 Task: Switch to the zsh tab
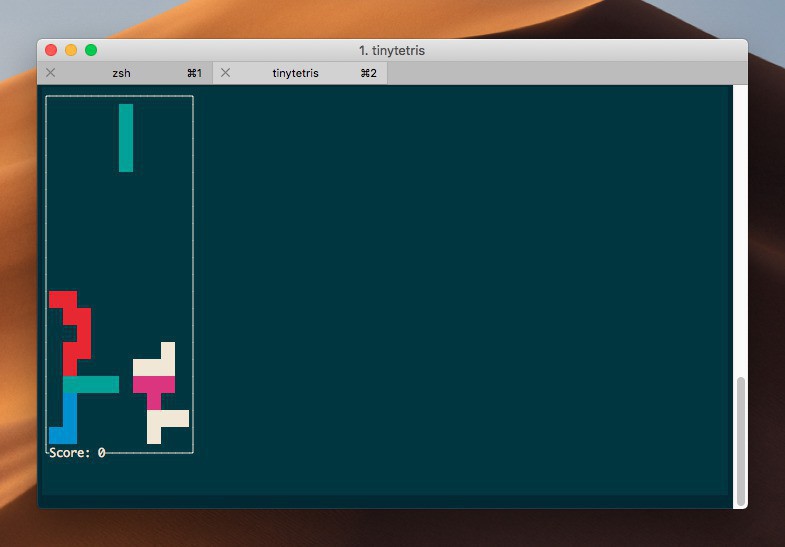click(x=125, y=73)
